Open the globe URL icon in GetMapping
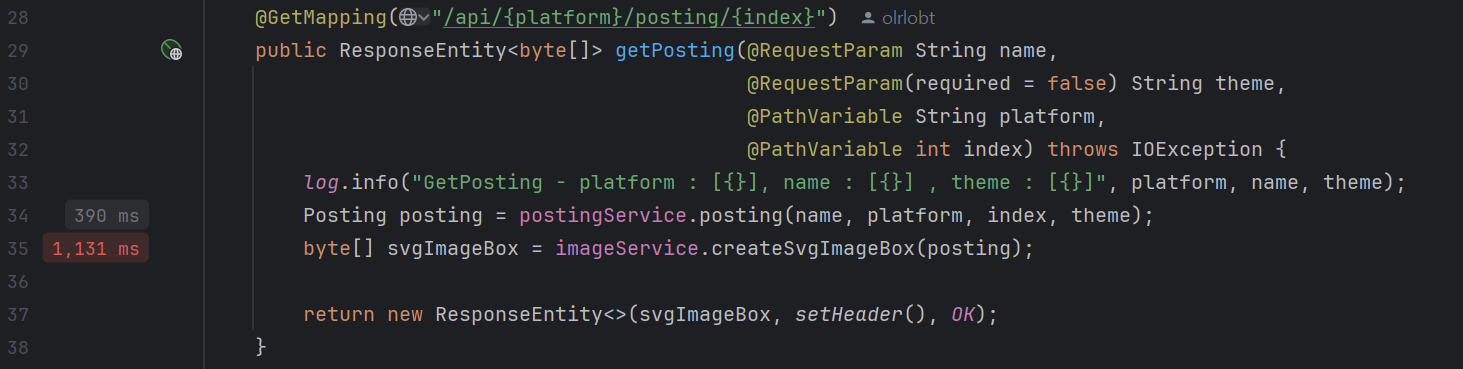1463x369 pixels. [407, 17]
